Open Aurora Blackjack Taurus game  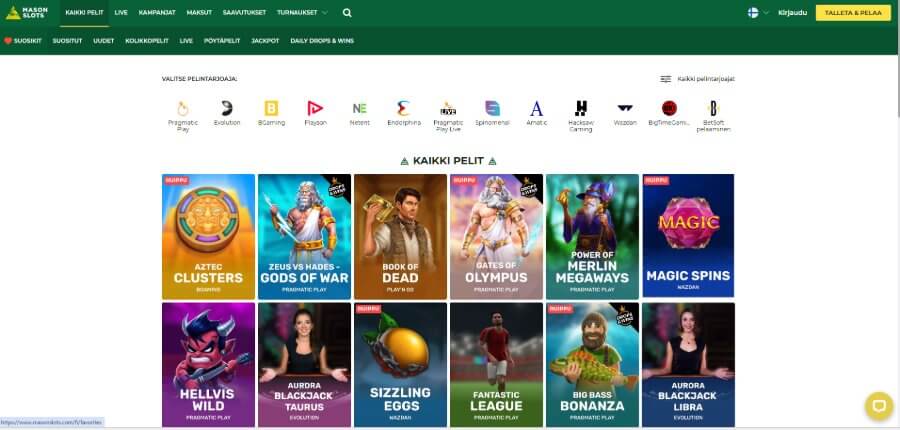pyautogui.click(x=304, y=365)
